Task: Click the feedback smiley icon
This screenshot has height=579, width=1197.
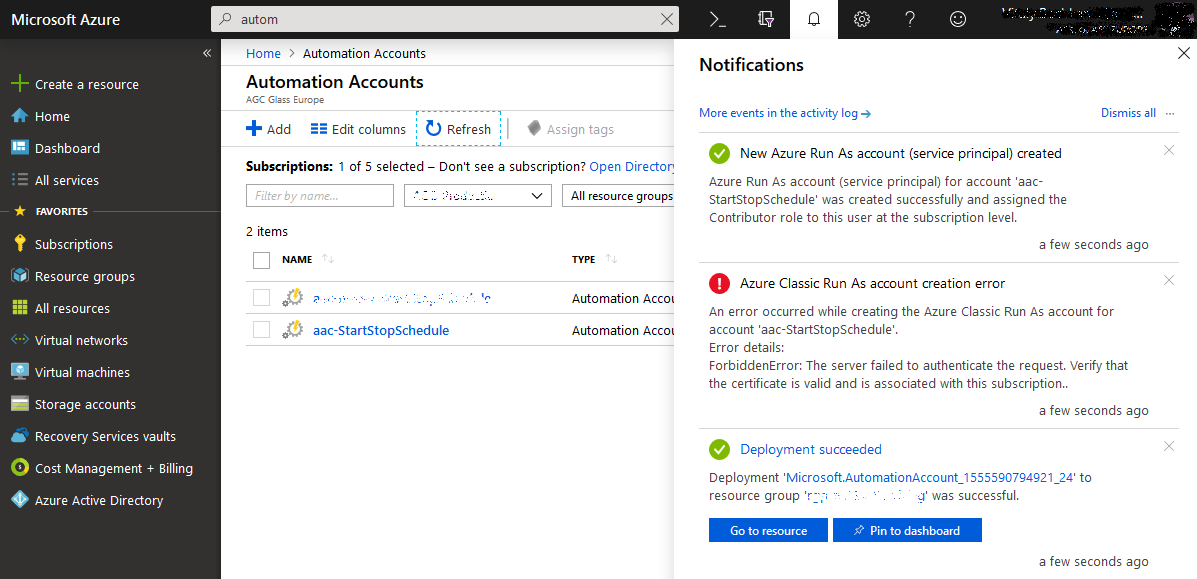Action: pos(957,20)
